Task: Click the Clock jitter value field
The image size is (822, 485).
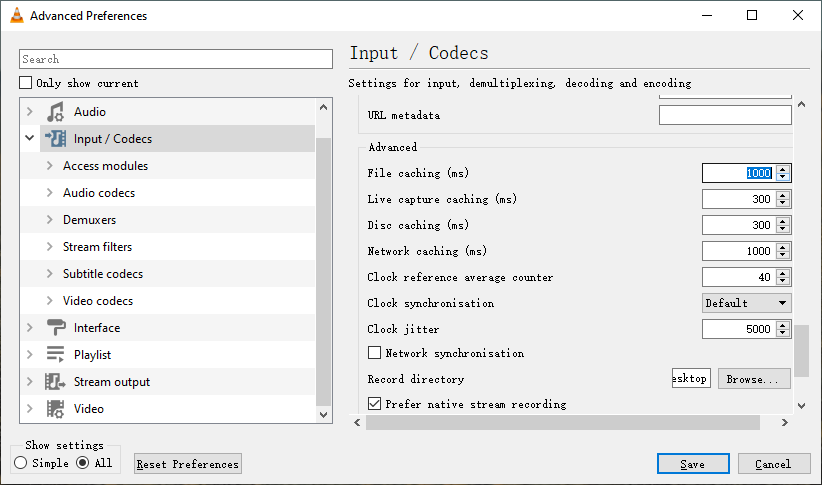Action: click(739, 329)
